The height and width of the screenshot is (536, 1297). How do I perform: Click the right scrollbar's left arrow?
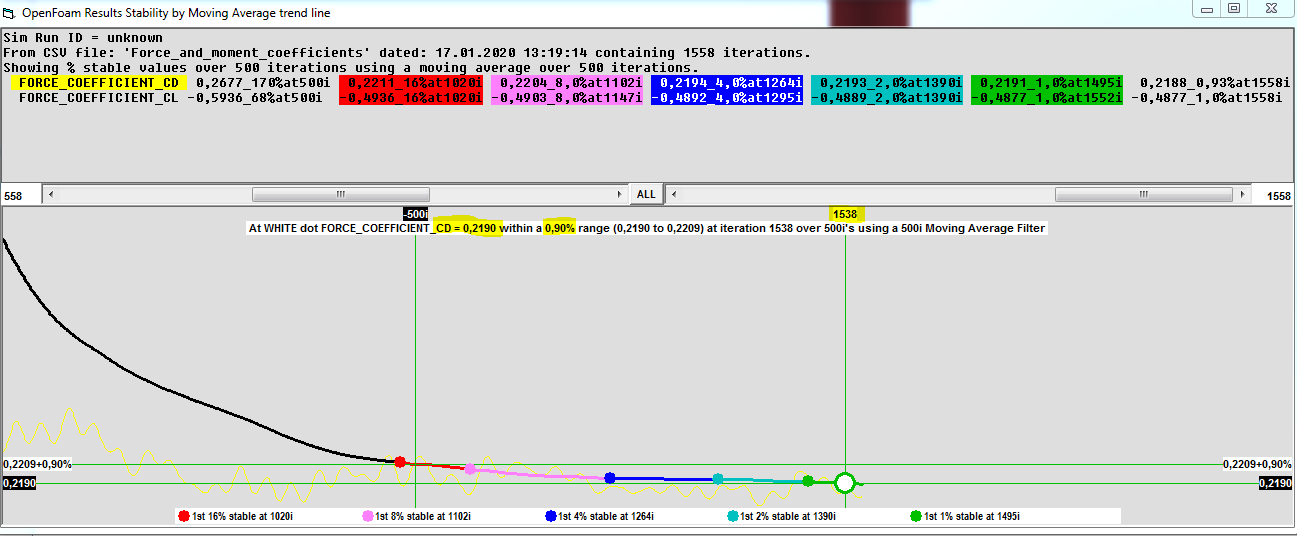(x=675, y=194)
